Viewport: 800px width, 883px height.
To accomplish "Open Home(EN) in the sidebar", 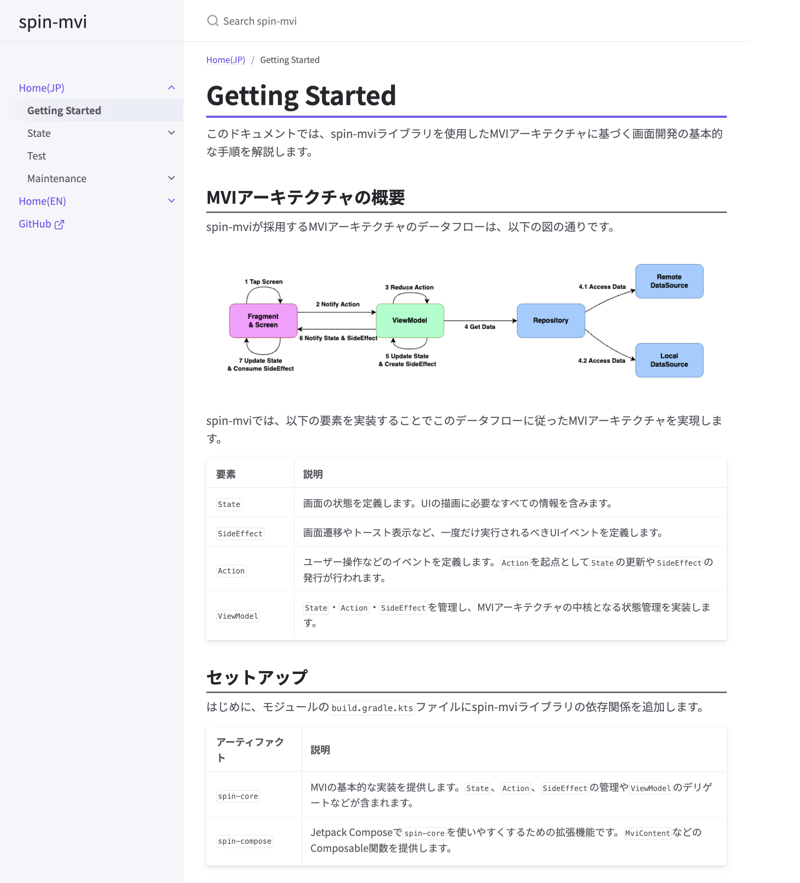I will [42, 200].
